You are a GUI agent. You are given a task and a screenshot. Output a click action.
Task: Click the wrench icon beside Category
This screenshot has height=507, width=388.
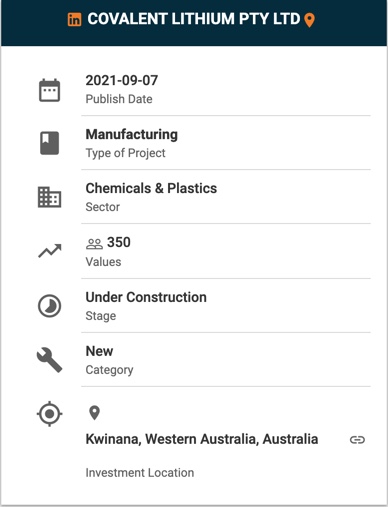click(49, 360)
